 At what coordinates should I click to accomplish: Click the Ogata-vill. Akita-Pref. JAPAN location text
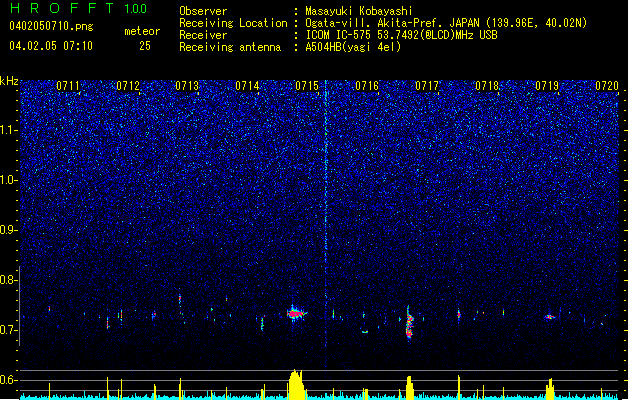tap(446, 23)
